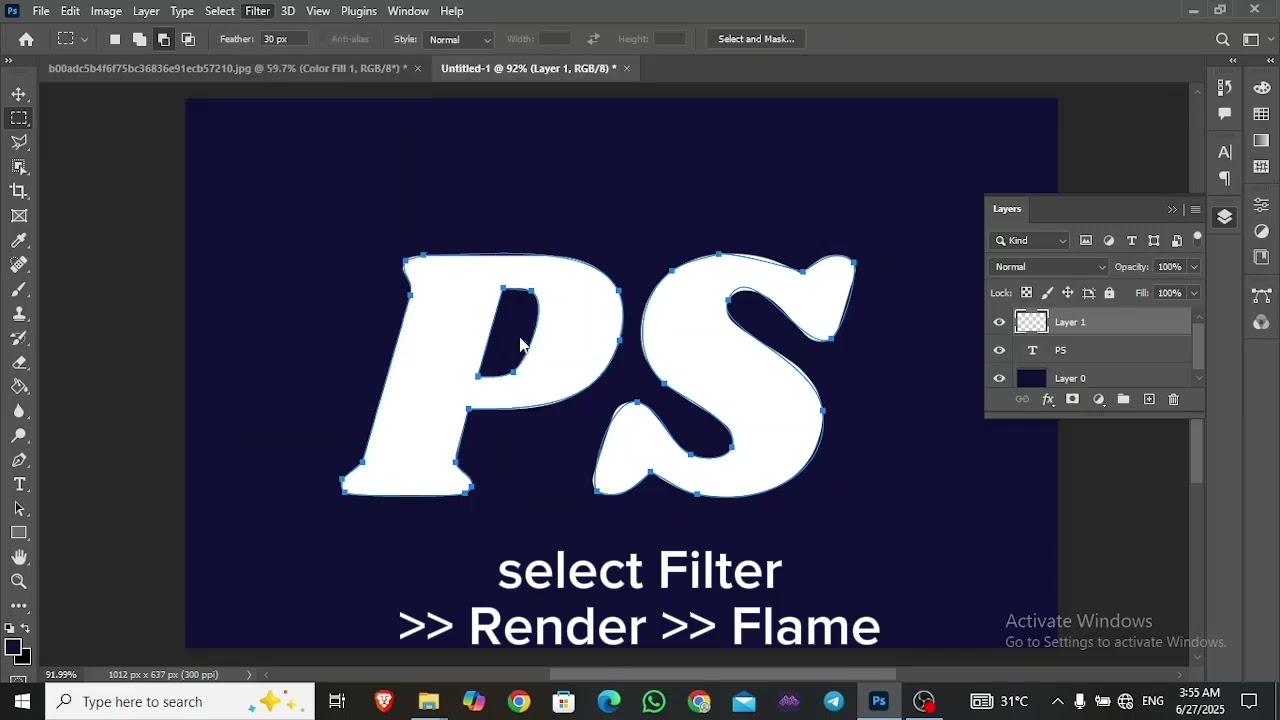Select the PS text layer row
The height and width of the screenshot is (720, 1280).
pyautogui.click(x=1090, y=350)
